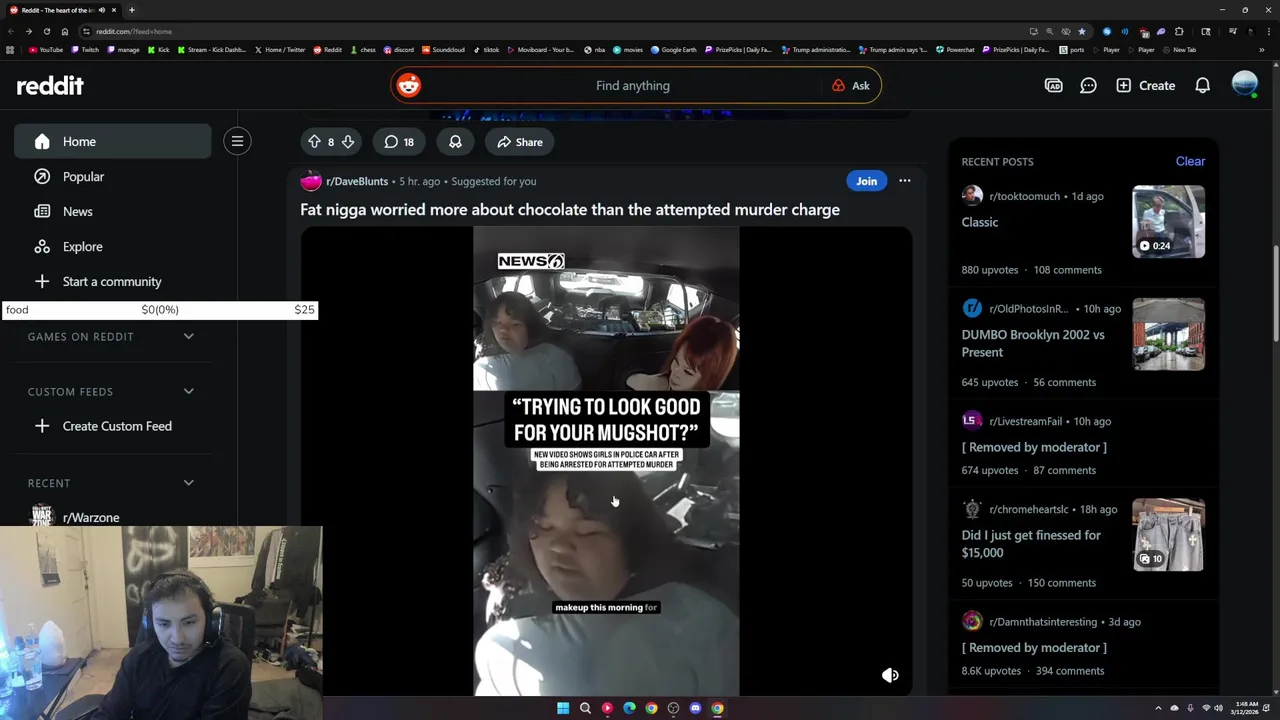Open the post overflow menu (three dots)

(904, 181)
